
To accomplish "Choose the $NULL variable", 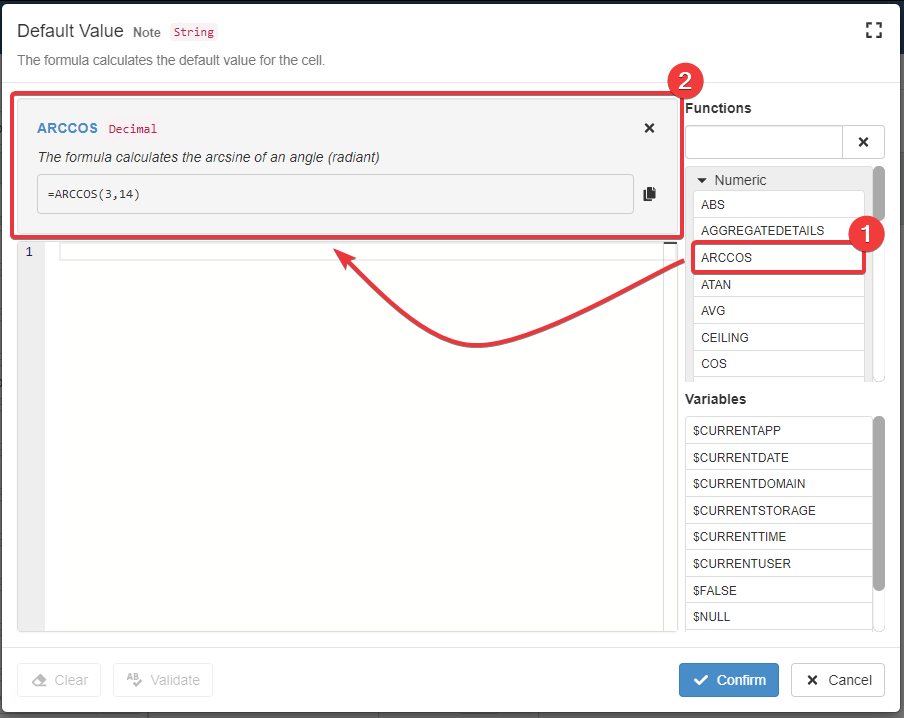I will coord(776,616).
